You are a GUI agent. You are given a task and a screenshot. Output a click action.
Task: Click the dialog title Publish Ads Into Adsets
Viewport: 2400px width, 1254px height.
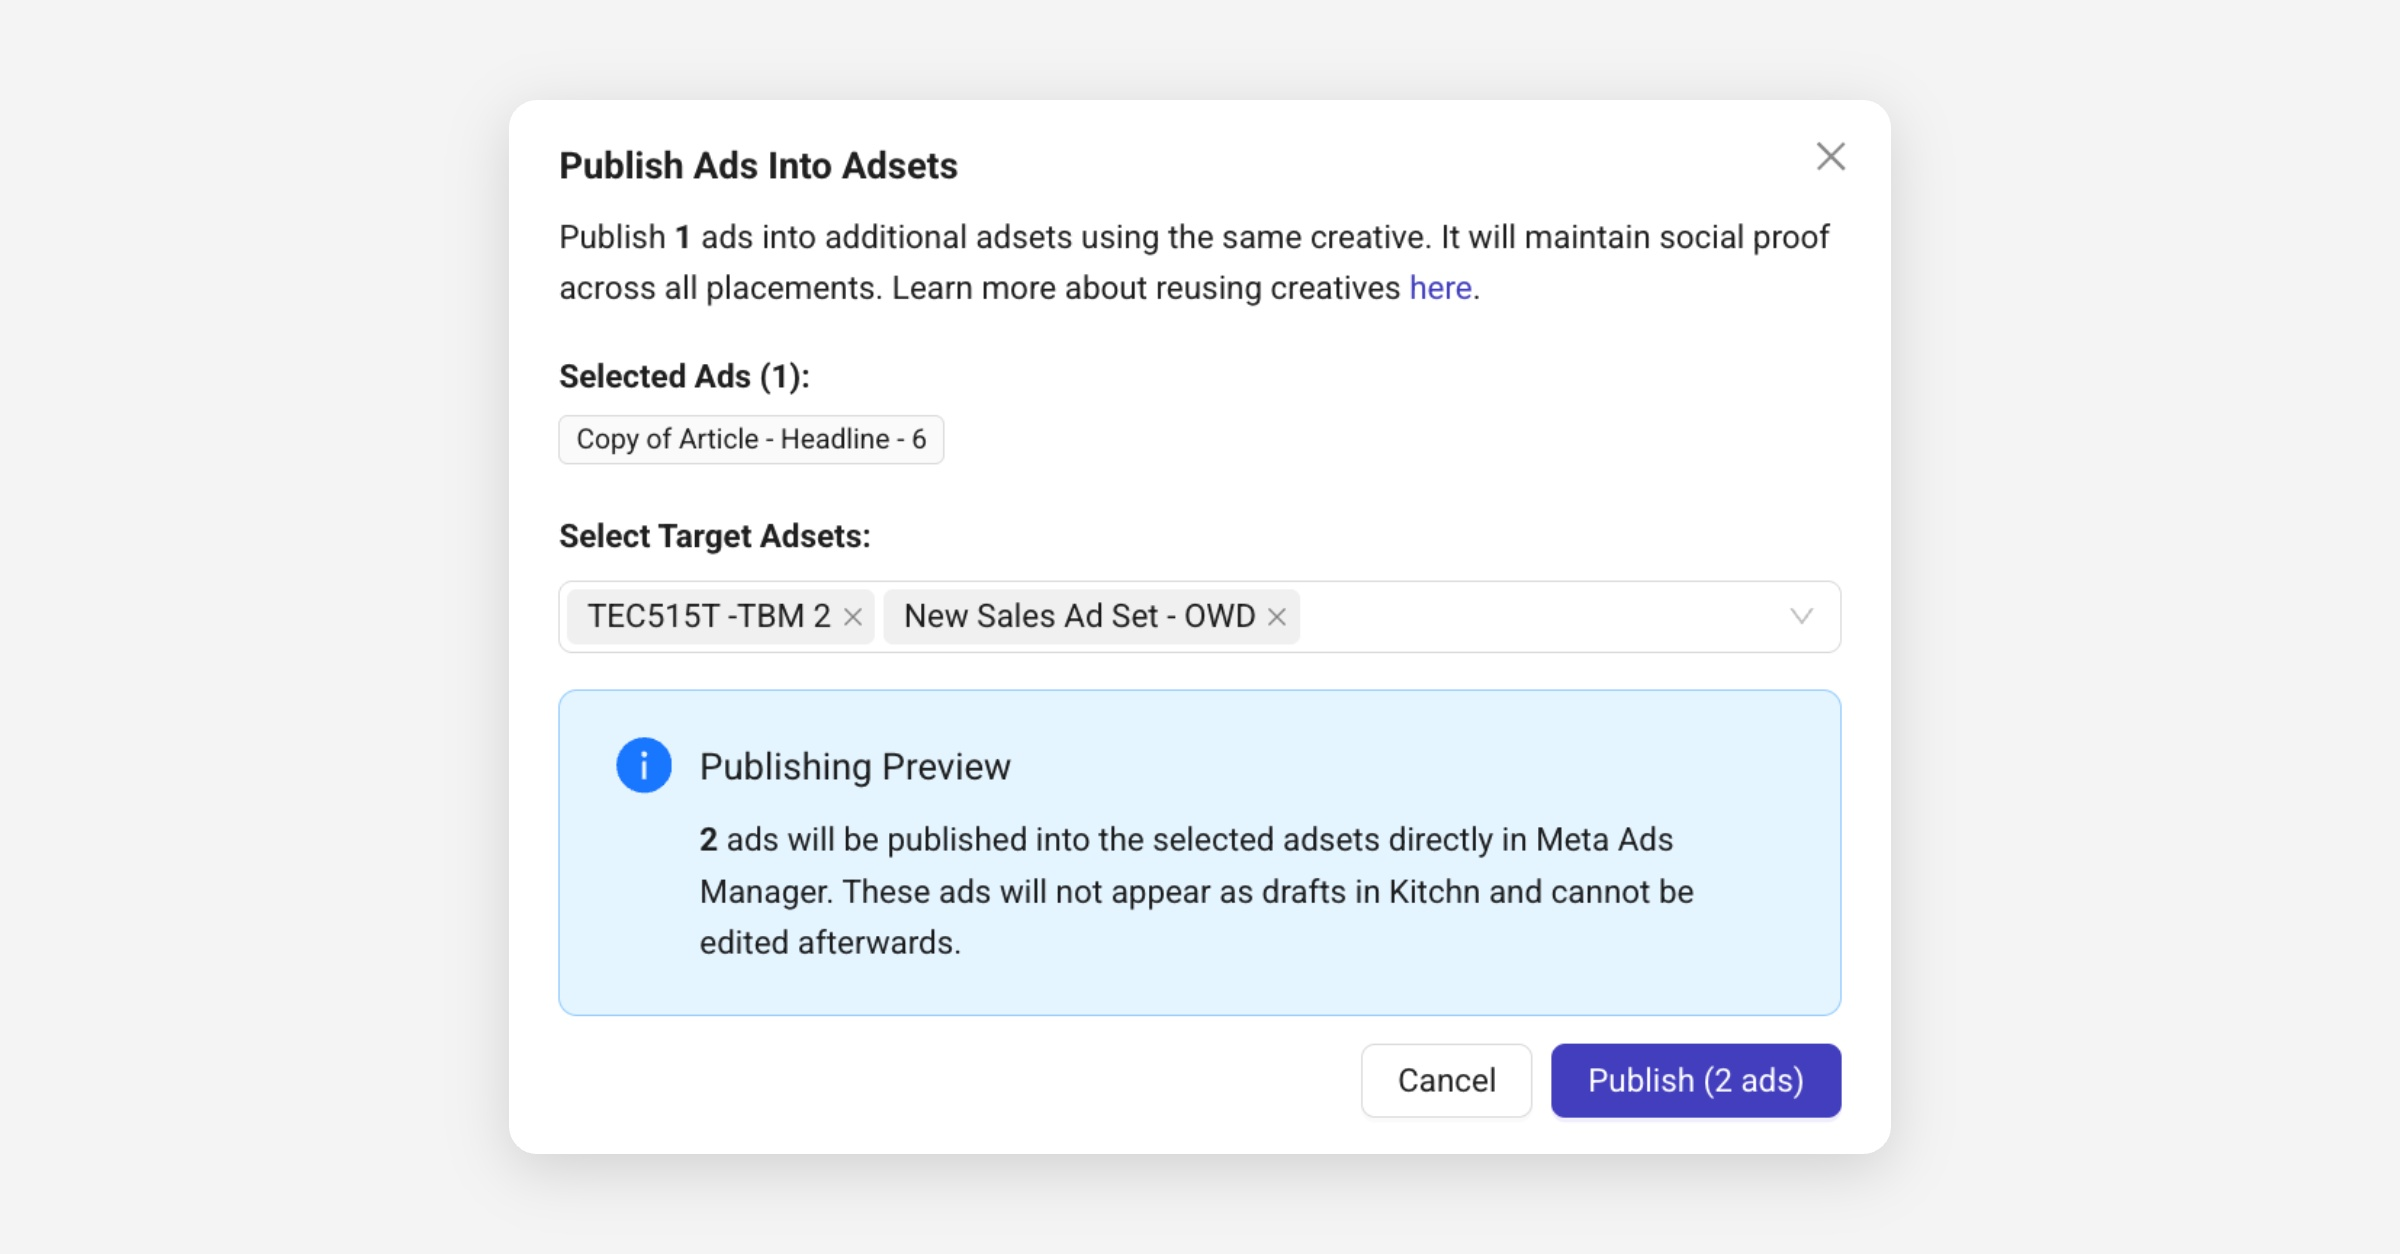758,166
